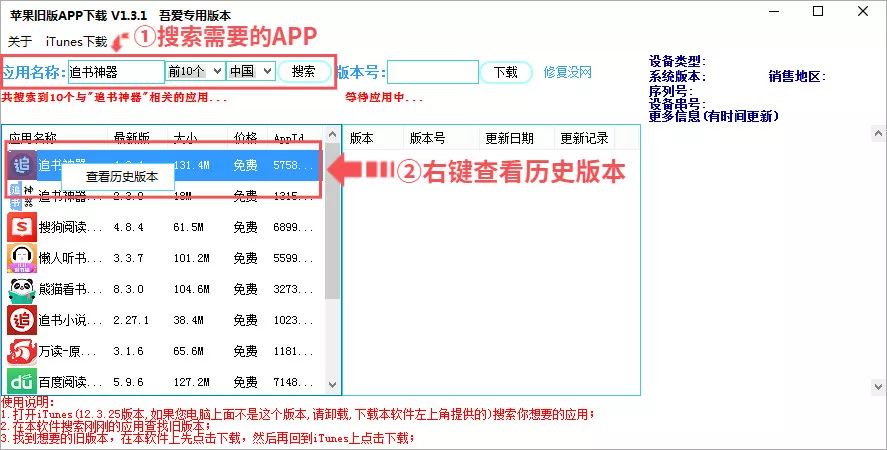The height and width of the screenshot is (450, 887).
Task: Click version 3.1.6 cell
Action: click(x=128, y=352)
